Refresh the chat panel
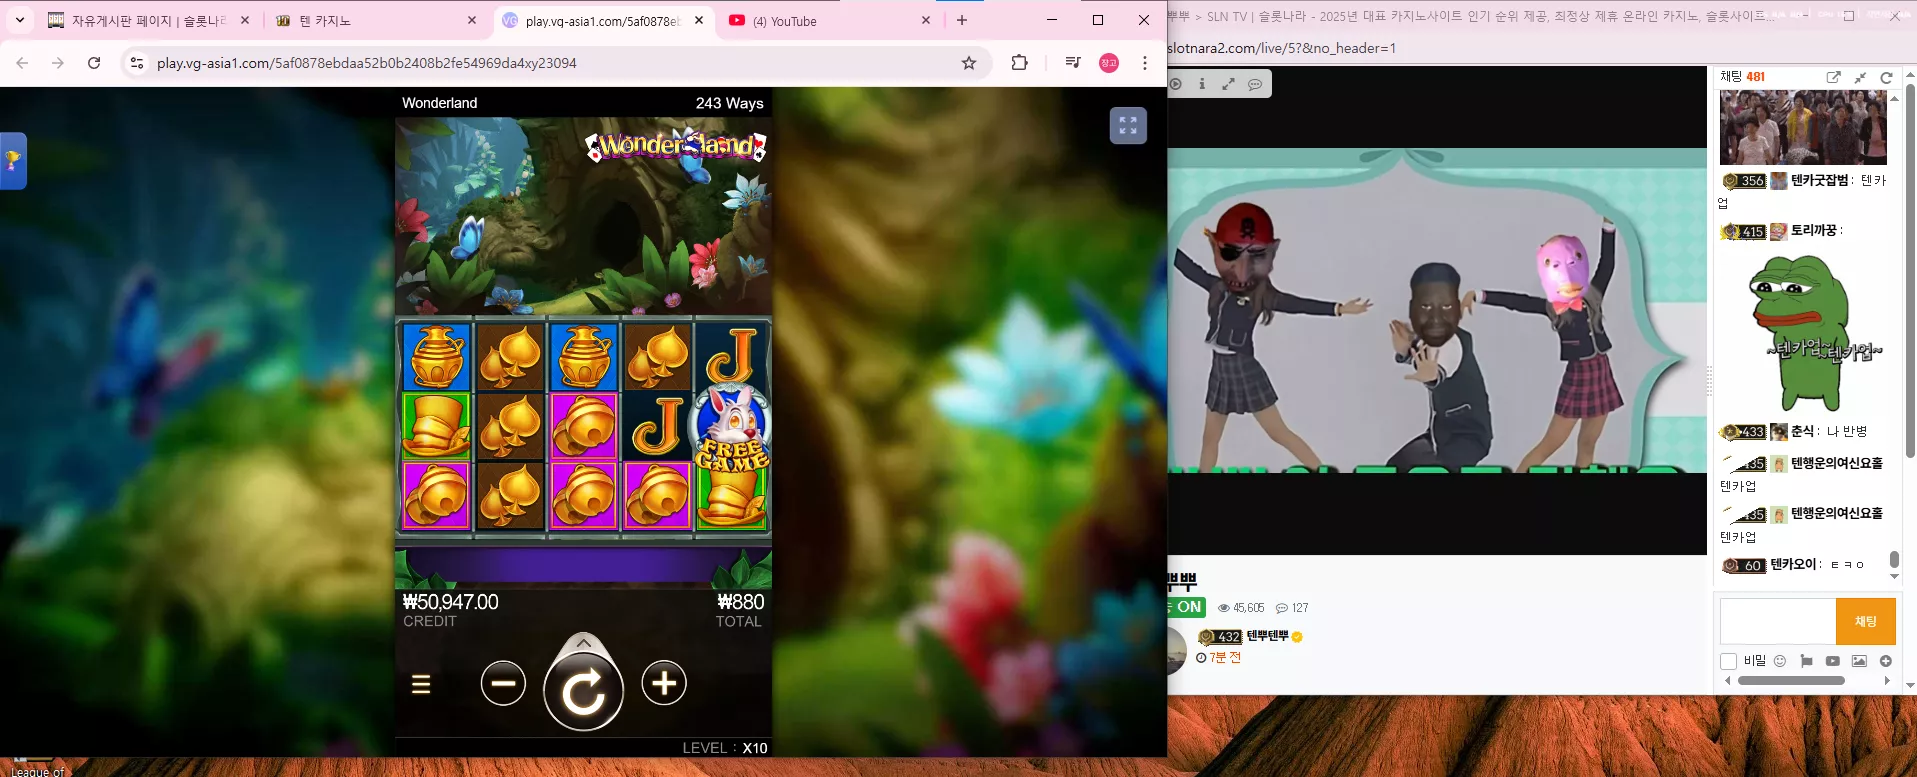 pyautogui.click(x=1886, y=77)
